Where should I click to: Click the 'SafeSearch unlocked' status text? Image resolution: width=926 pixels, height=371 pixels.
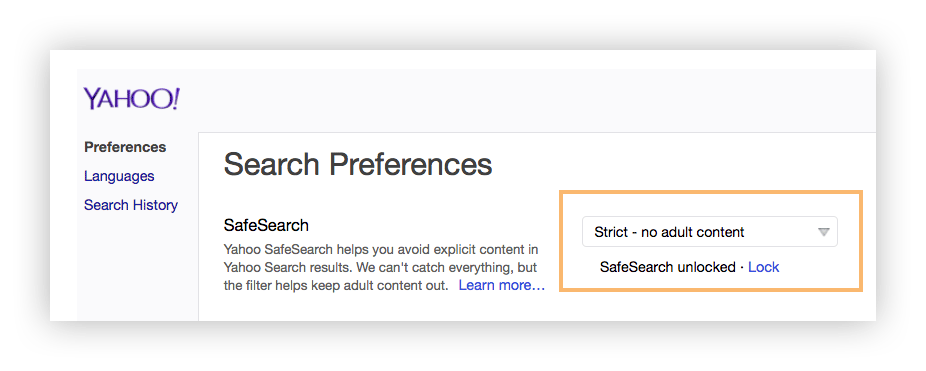(667, 267)
